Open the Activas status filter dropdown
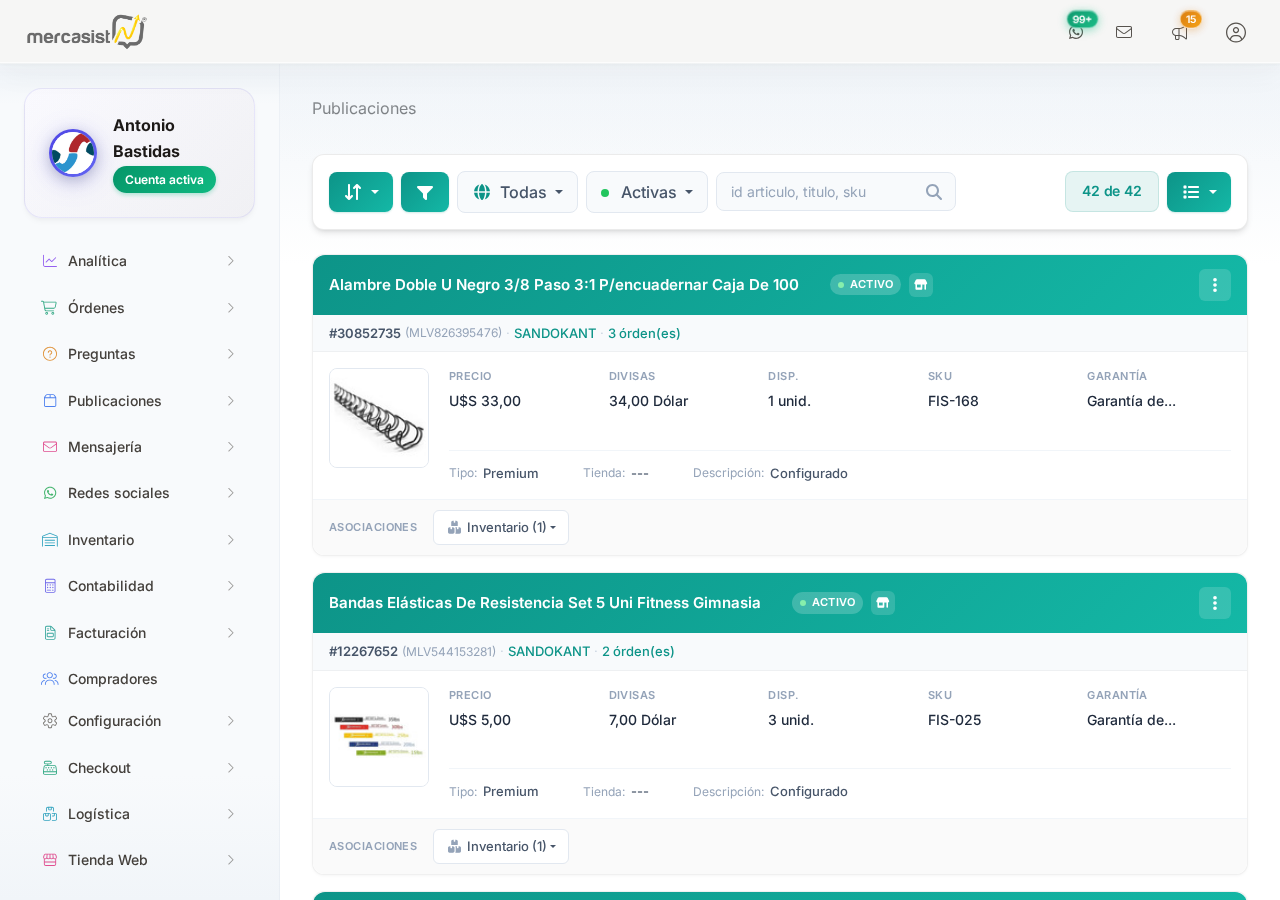Viewport: 1280px width, 900px height. [646, 192]
